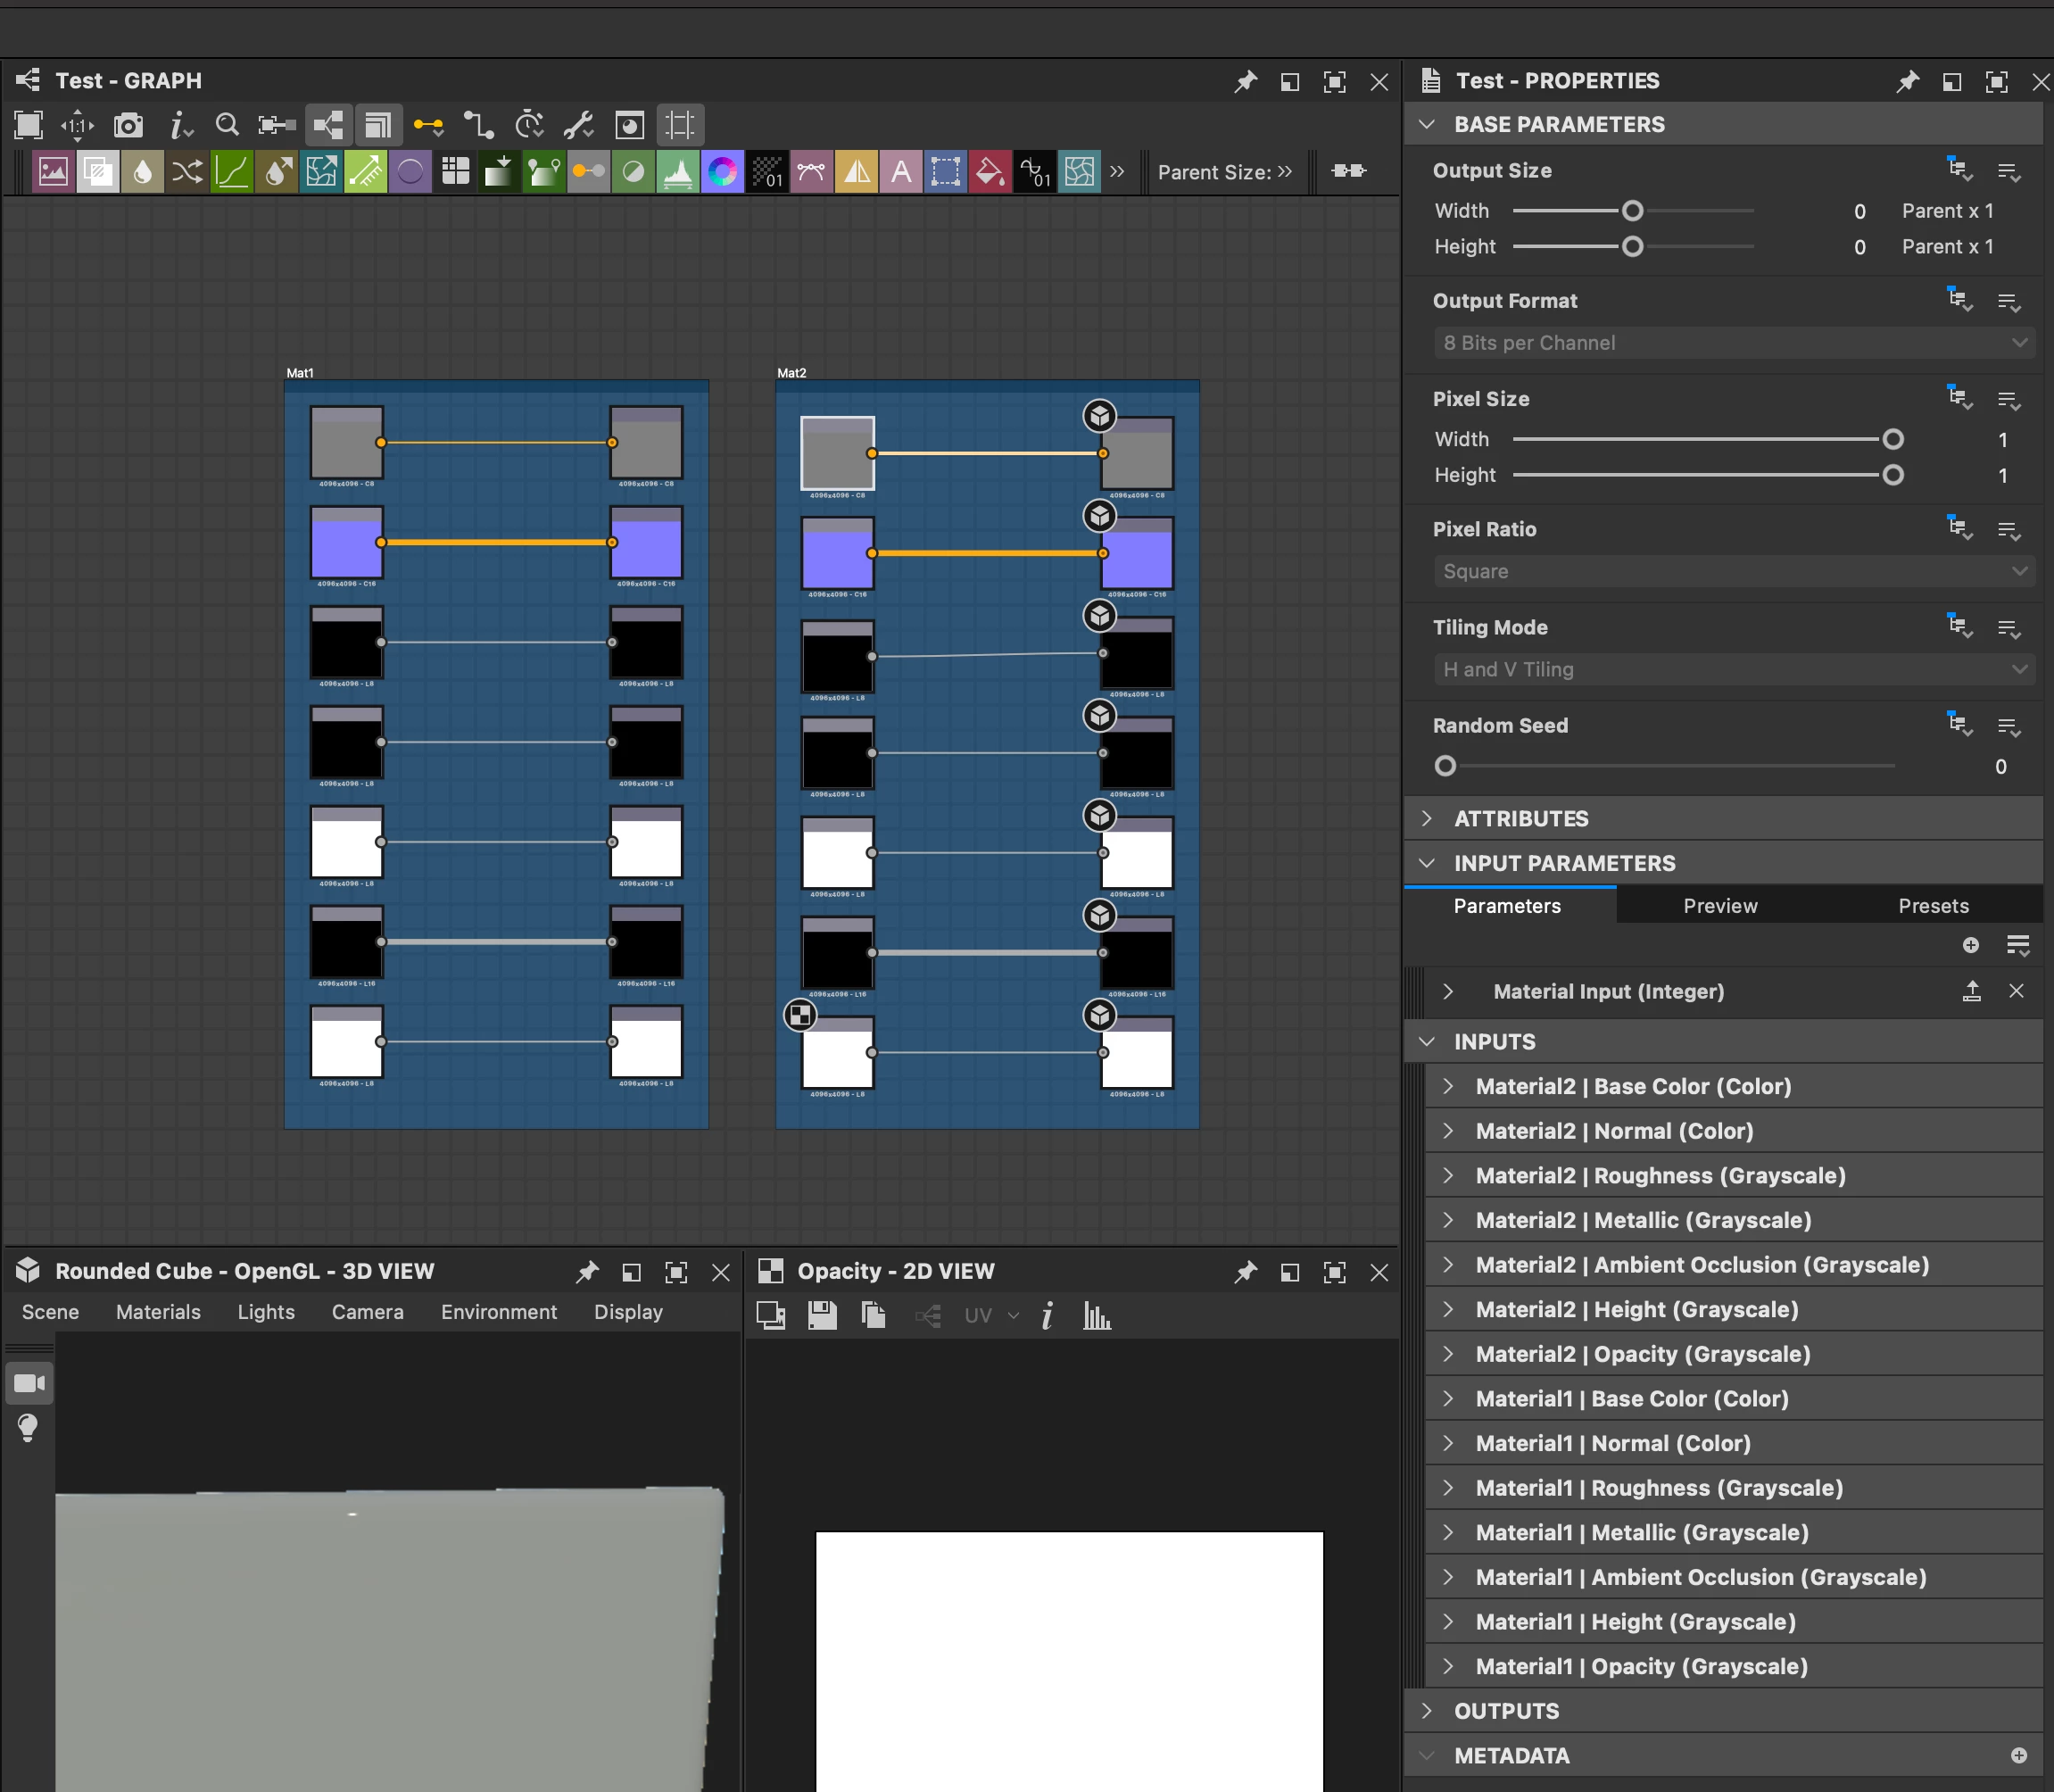
Task: Click the Parent Size button
Action: pyautogui.click(x=1224, y=172)
